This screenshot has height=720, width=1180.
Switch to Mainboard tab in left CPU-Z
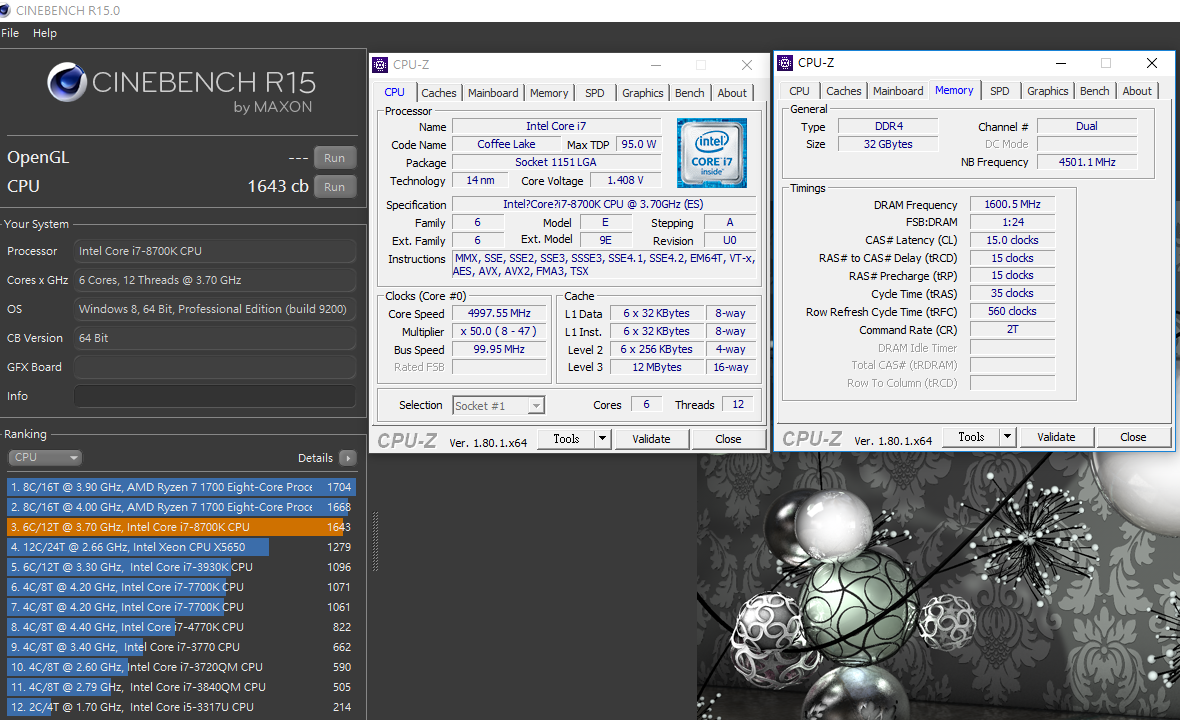[493, 93]
